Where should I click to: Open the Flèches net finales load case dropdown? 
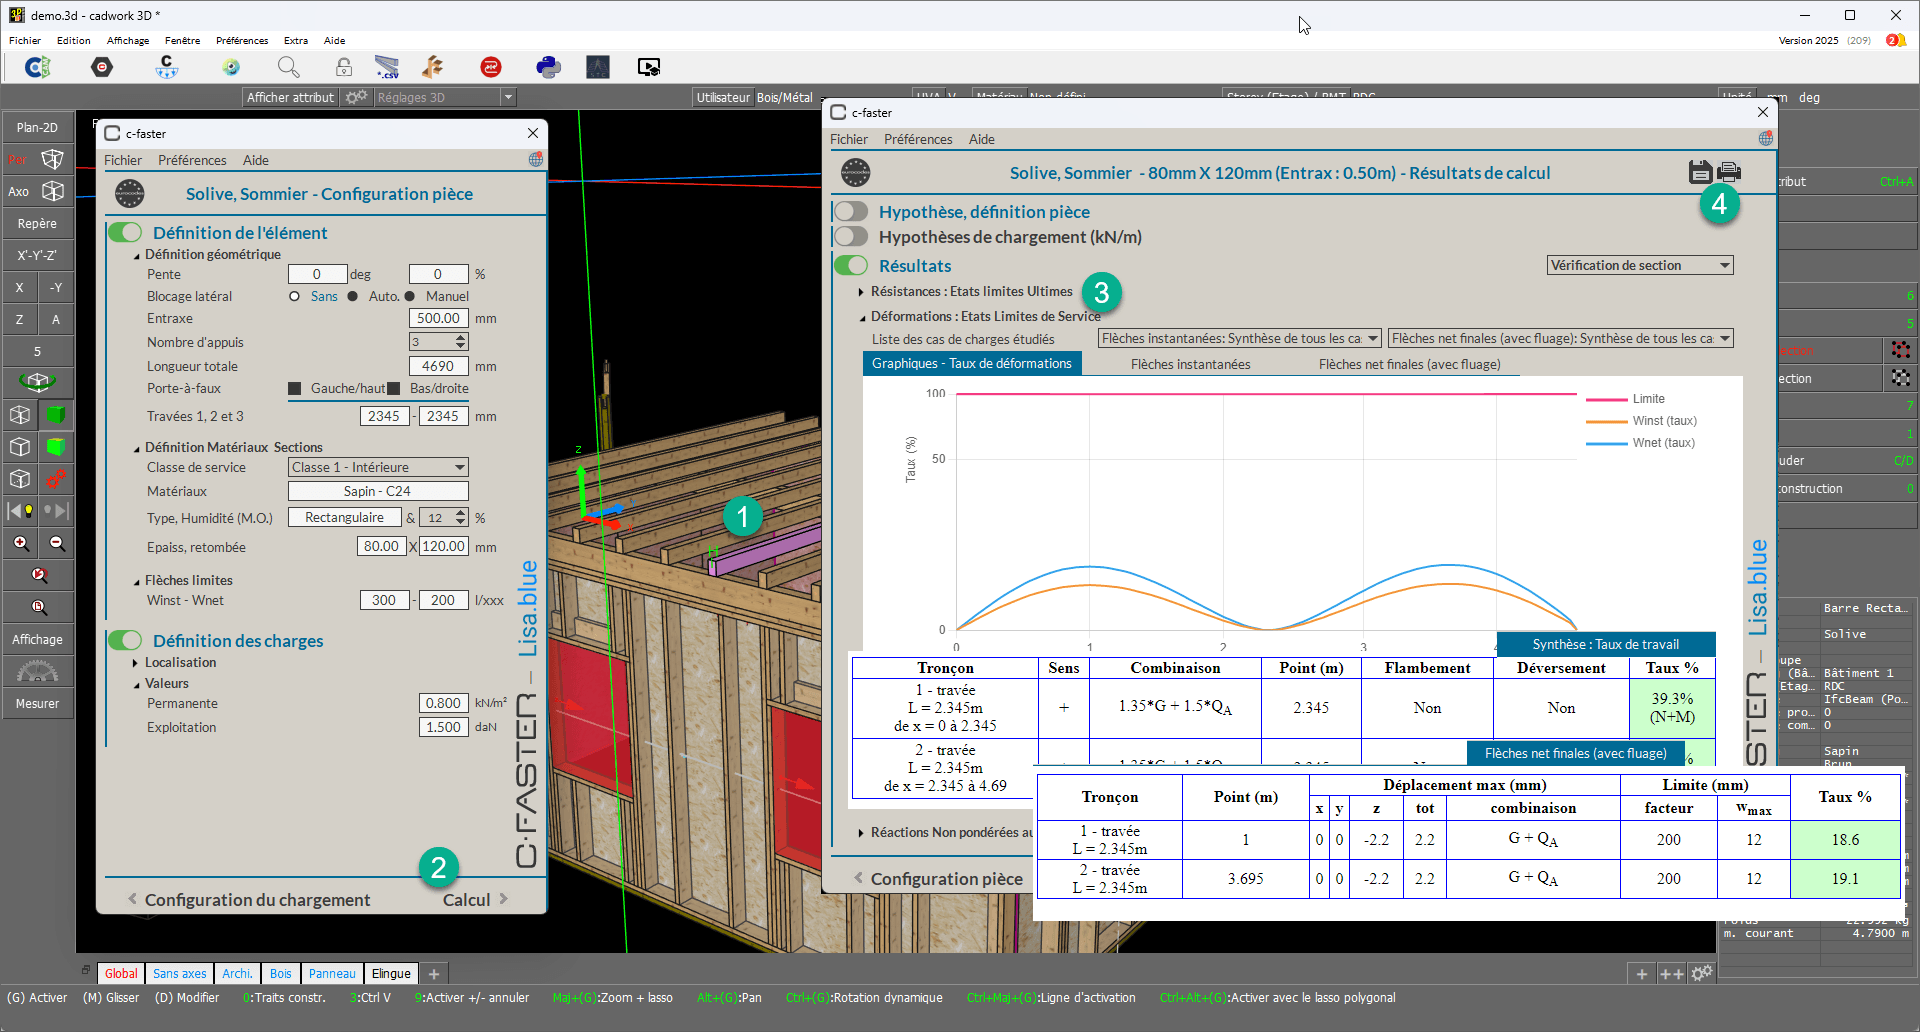(x=1560, y=338)
